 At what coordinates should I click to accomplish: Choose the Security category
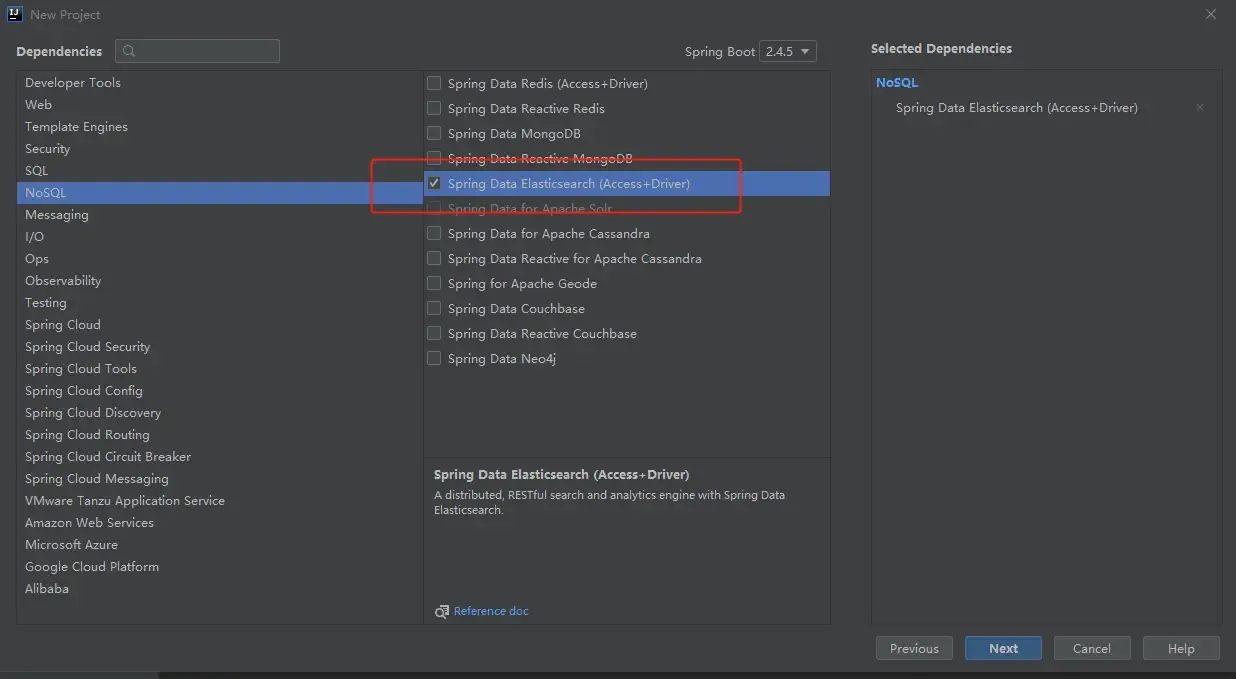click(x=48, y=149)
